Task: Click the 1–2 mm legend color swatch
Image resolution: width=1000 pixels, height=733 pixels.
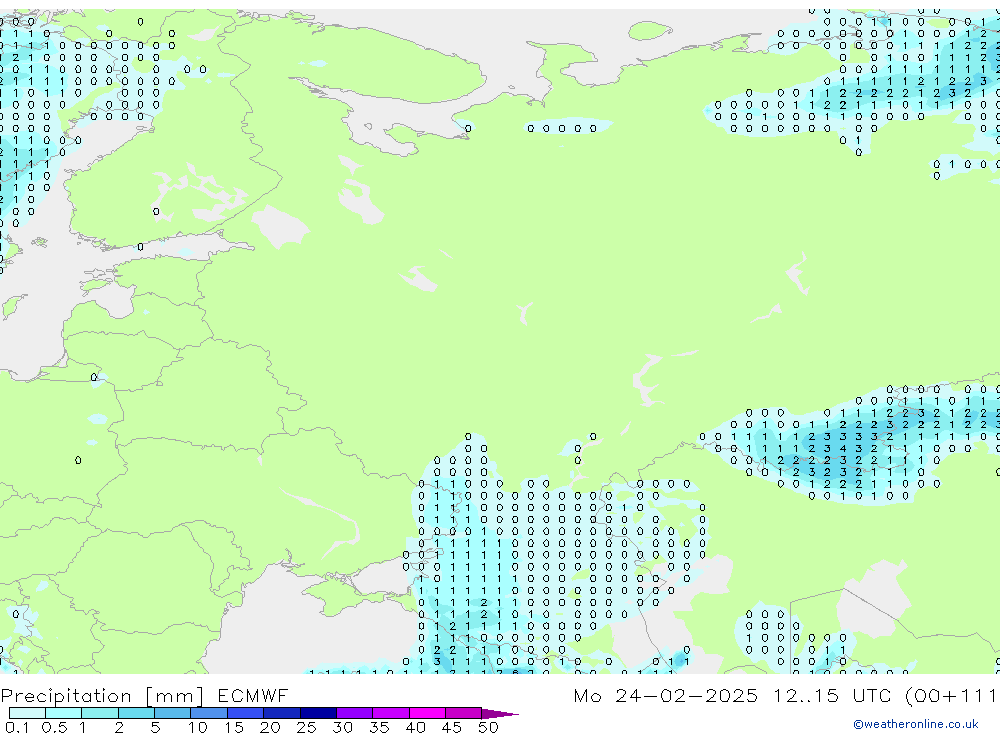Action: [x=99, y=713]
